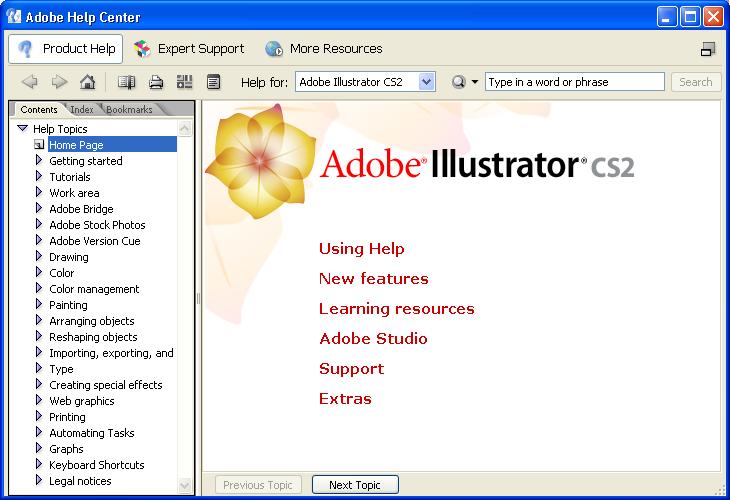Open the search options arrow
Image resolution: width=730 pixels, height=500 pixels.
[x=474, y=82]
